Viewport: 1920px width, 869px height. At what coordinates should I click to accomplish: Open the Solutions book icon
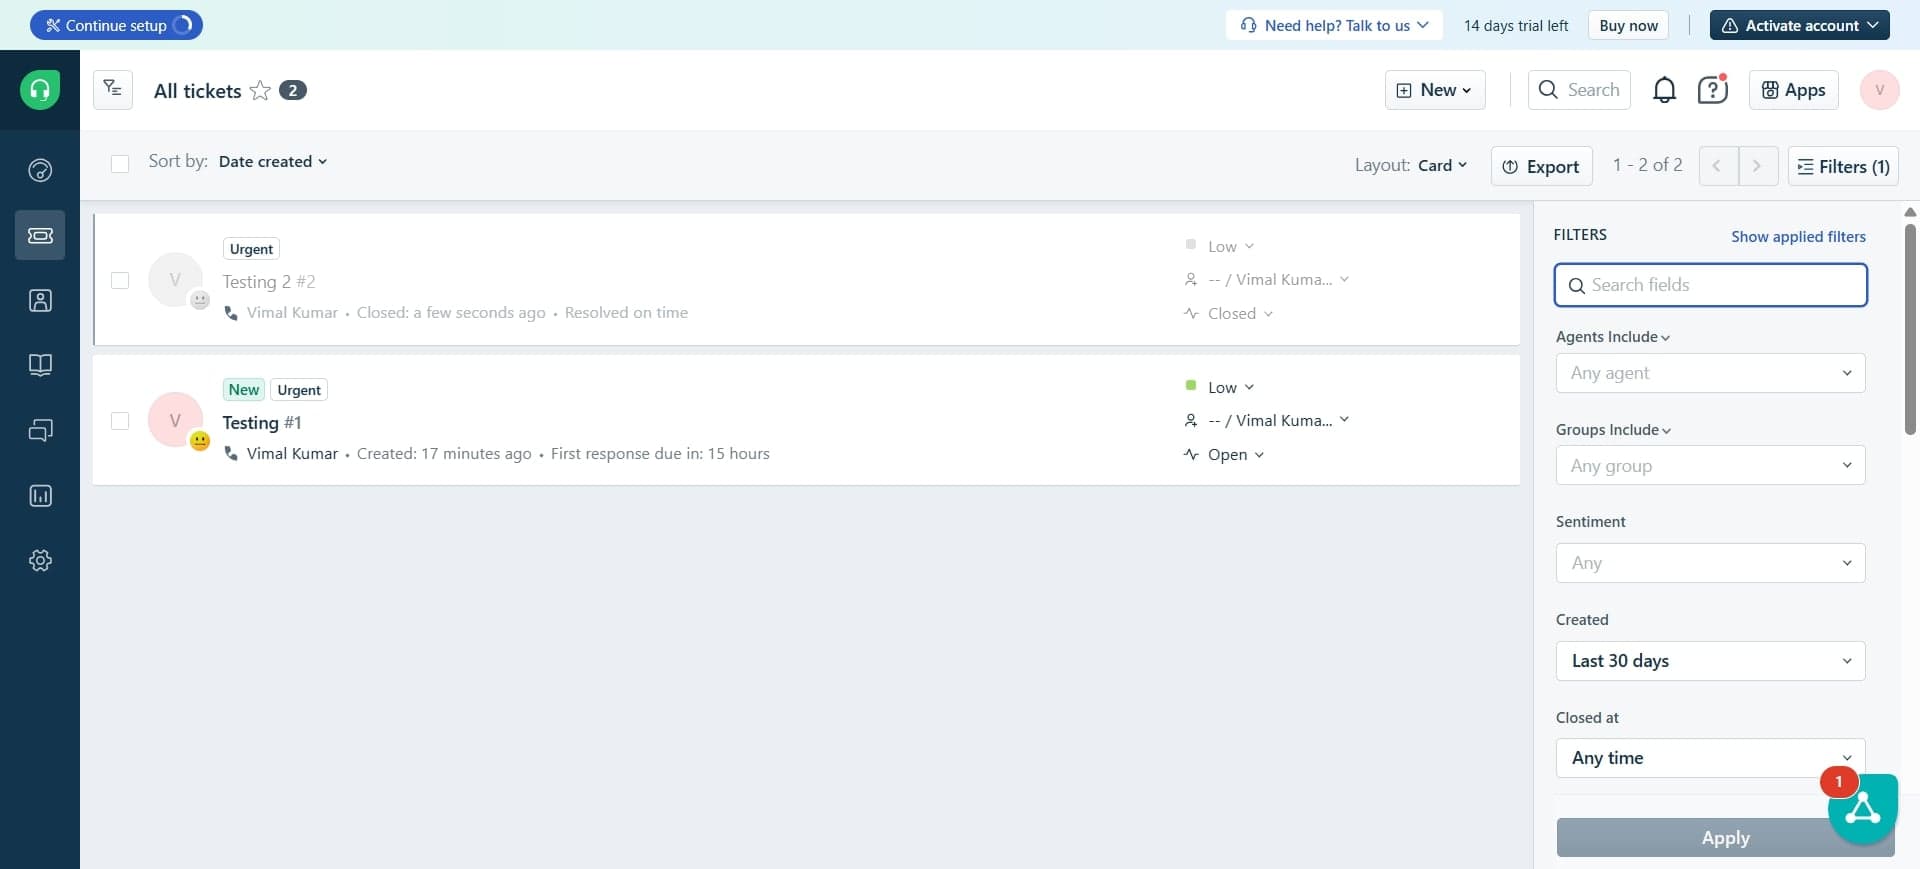coord(40,365)
